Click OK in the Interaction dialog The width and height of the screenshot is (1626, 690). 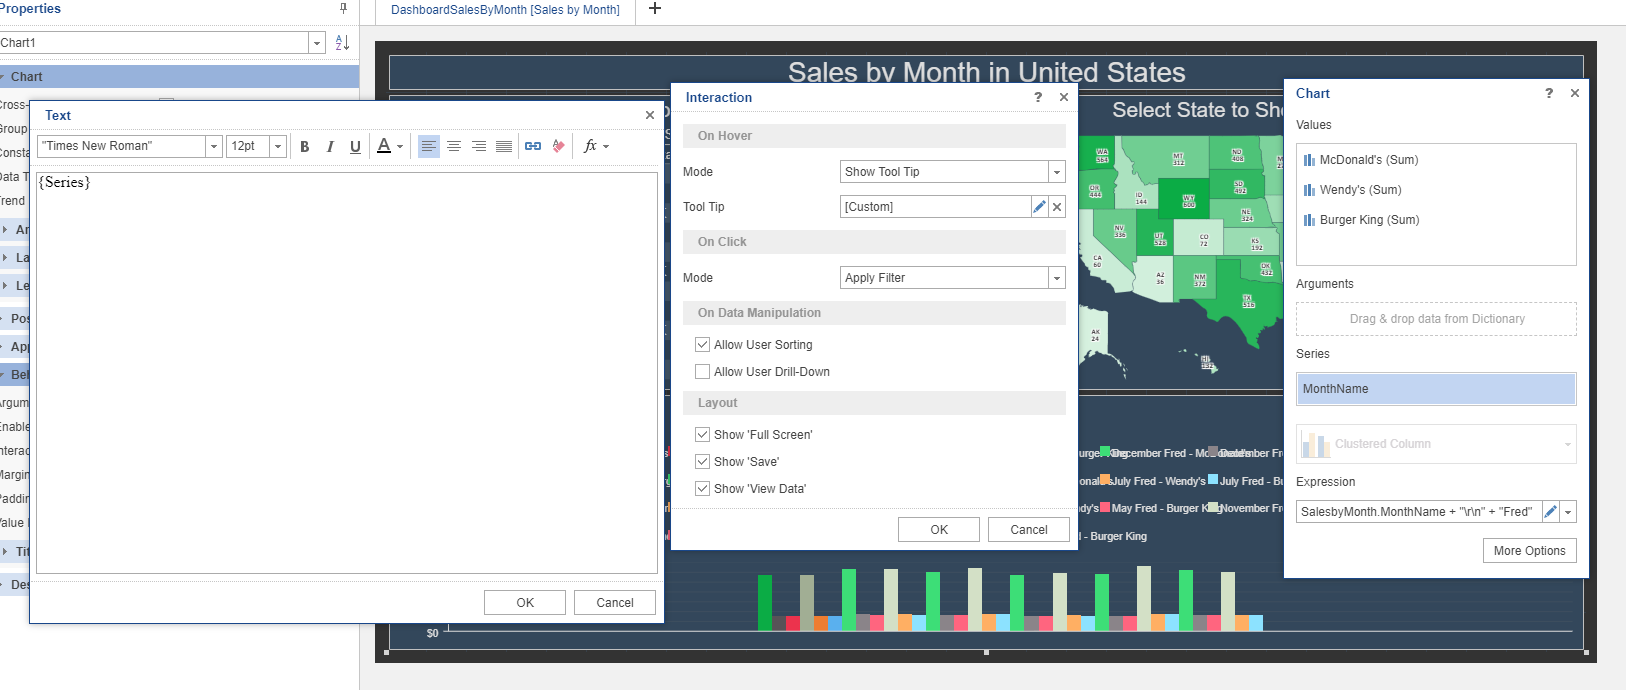(939, 530)
